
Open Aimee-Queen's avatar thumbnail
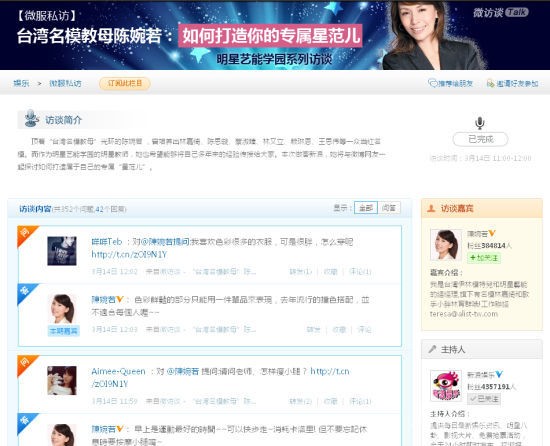click(62, 380)
